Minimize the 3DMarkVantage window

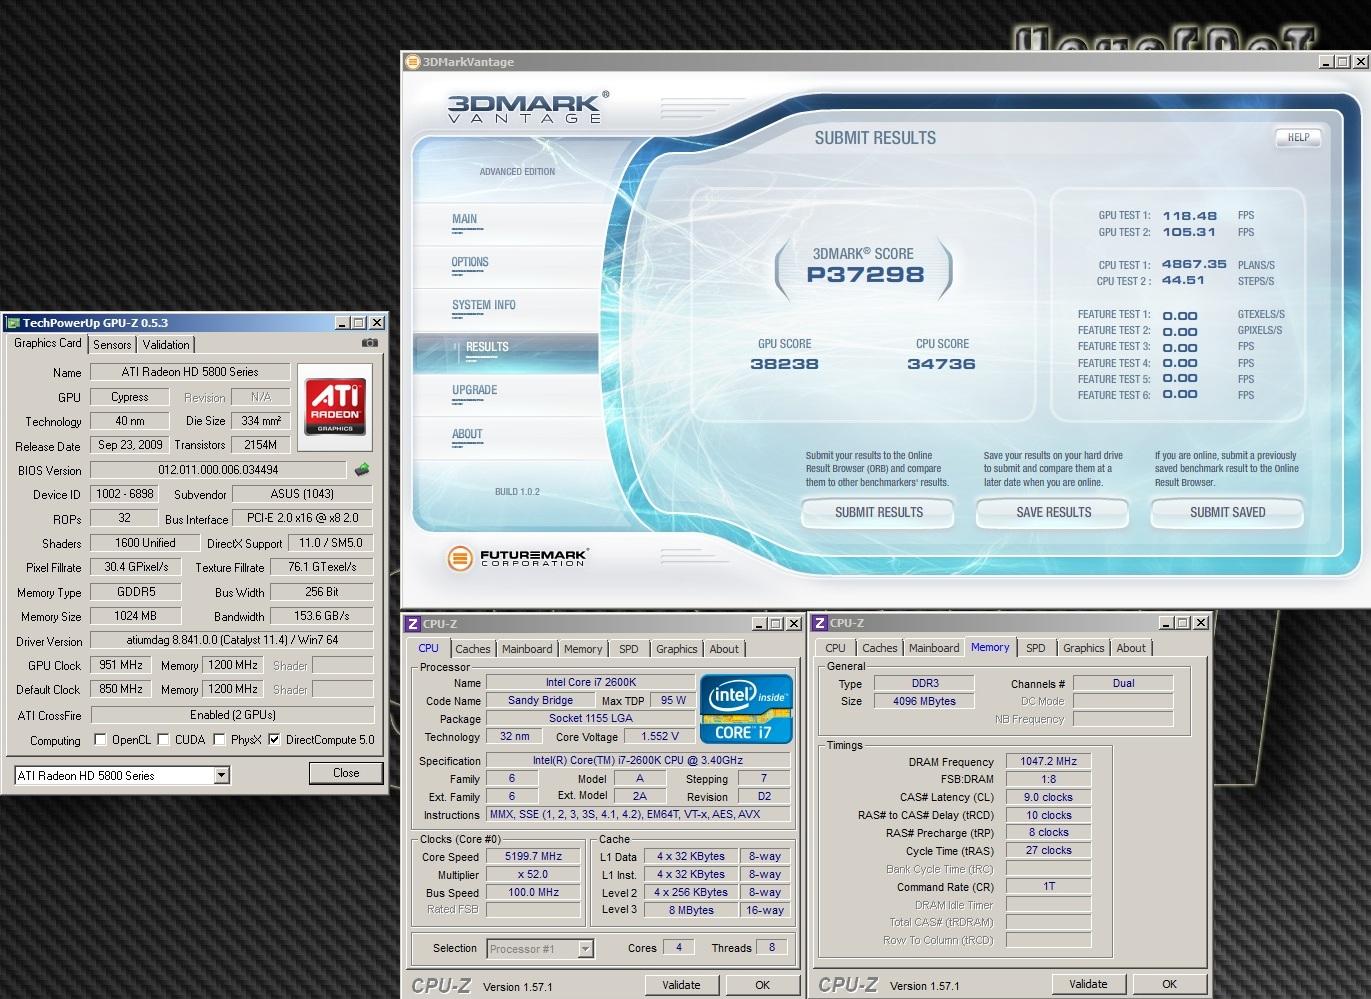[x=1325, y=62]
